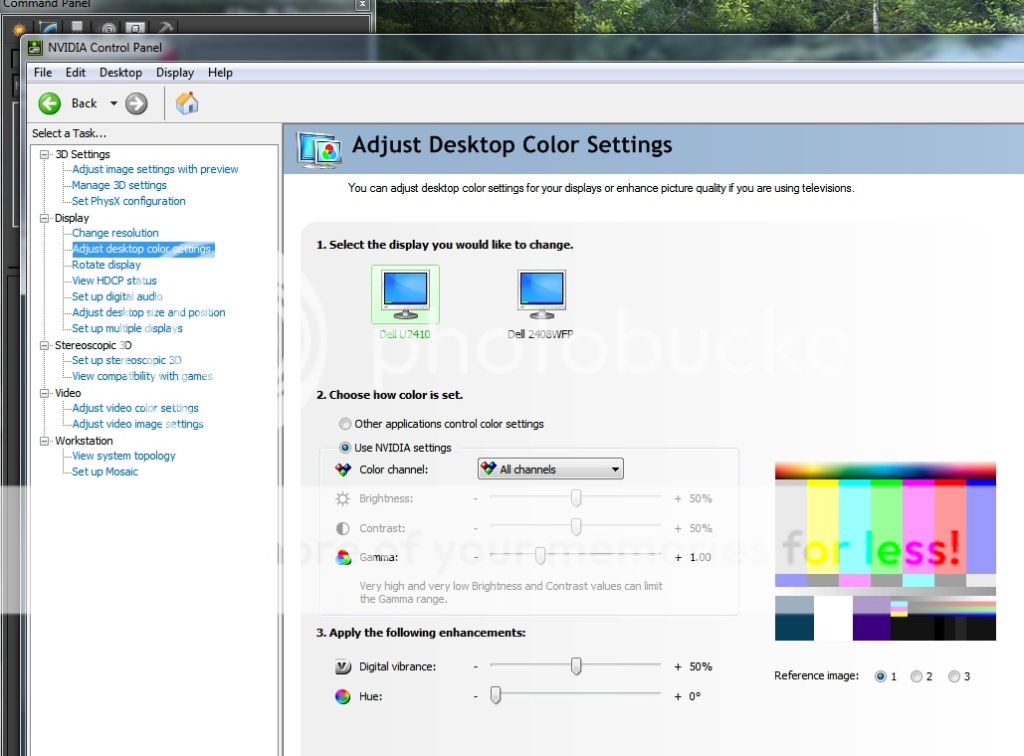Open the Color channel dropdown

tap(550, 469)
